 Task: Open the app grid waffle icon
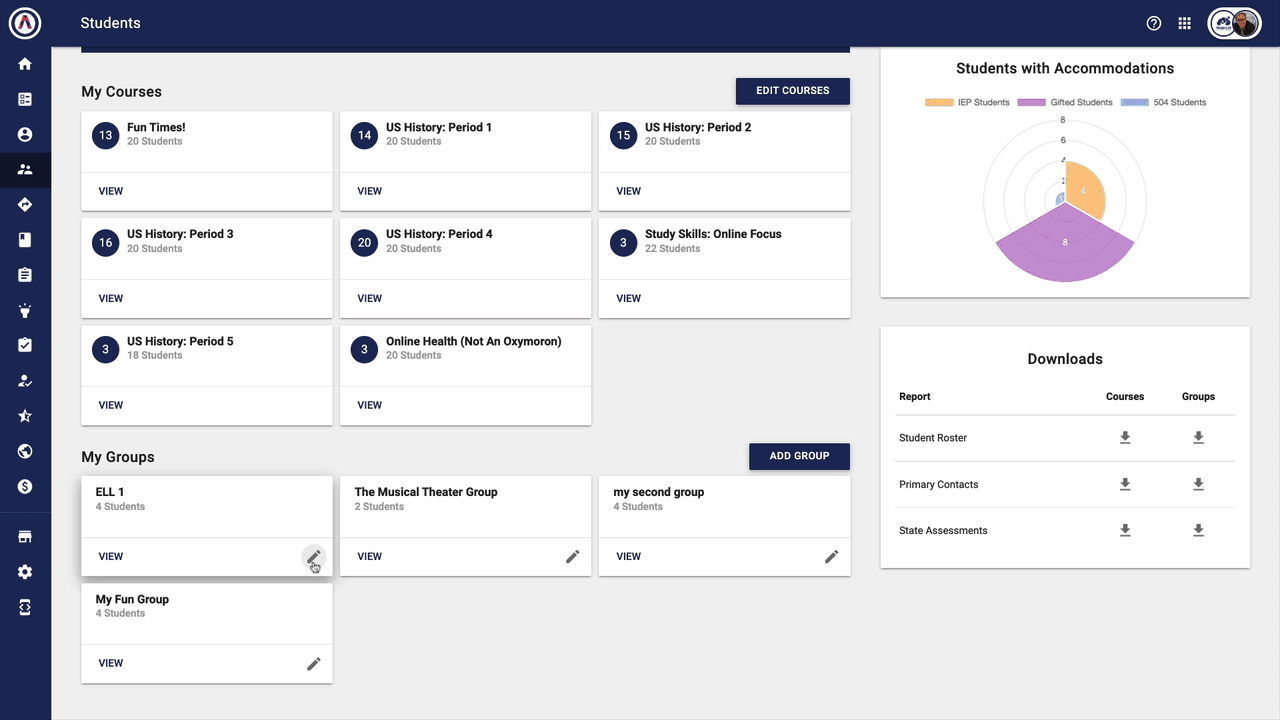[x=1184, y=22]
